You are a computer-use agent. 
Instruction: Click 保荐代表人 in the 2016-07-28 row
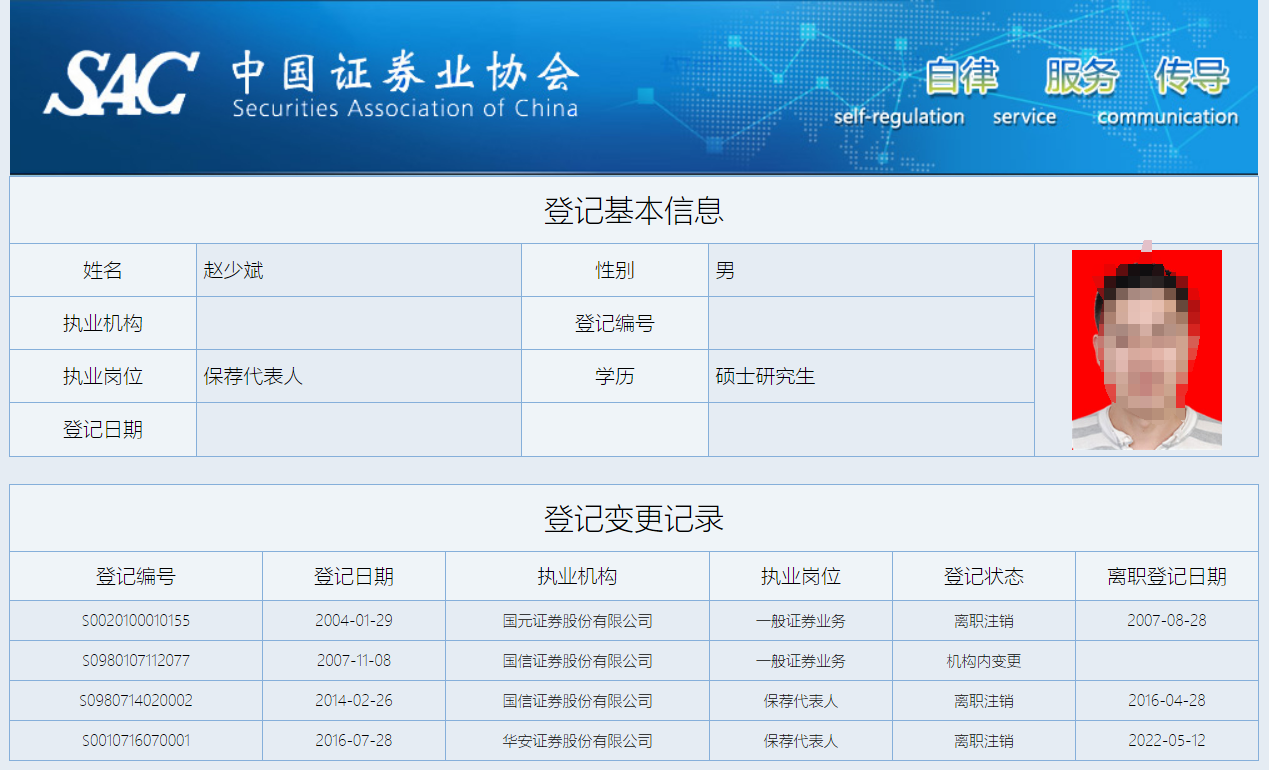801,740
